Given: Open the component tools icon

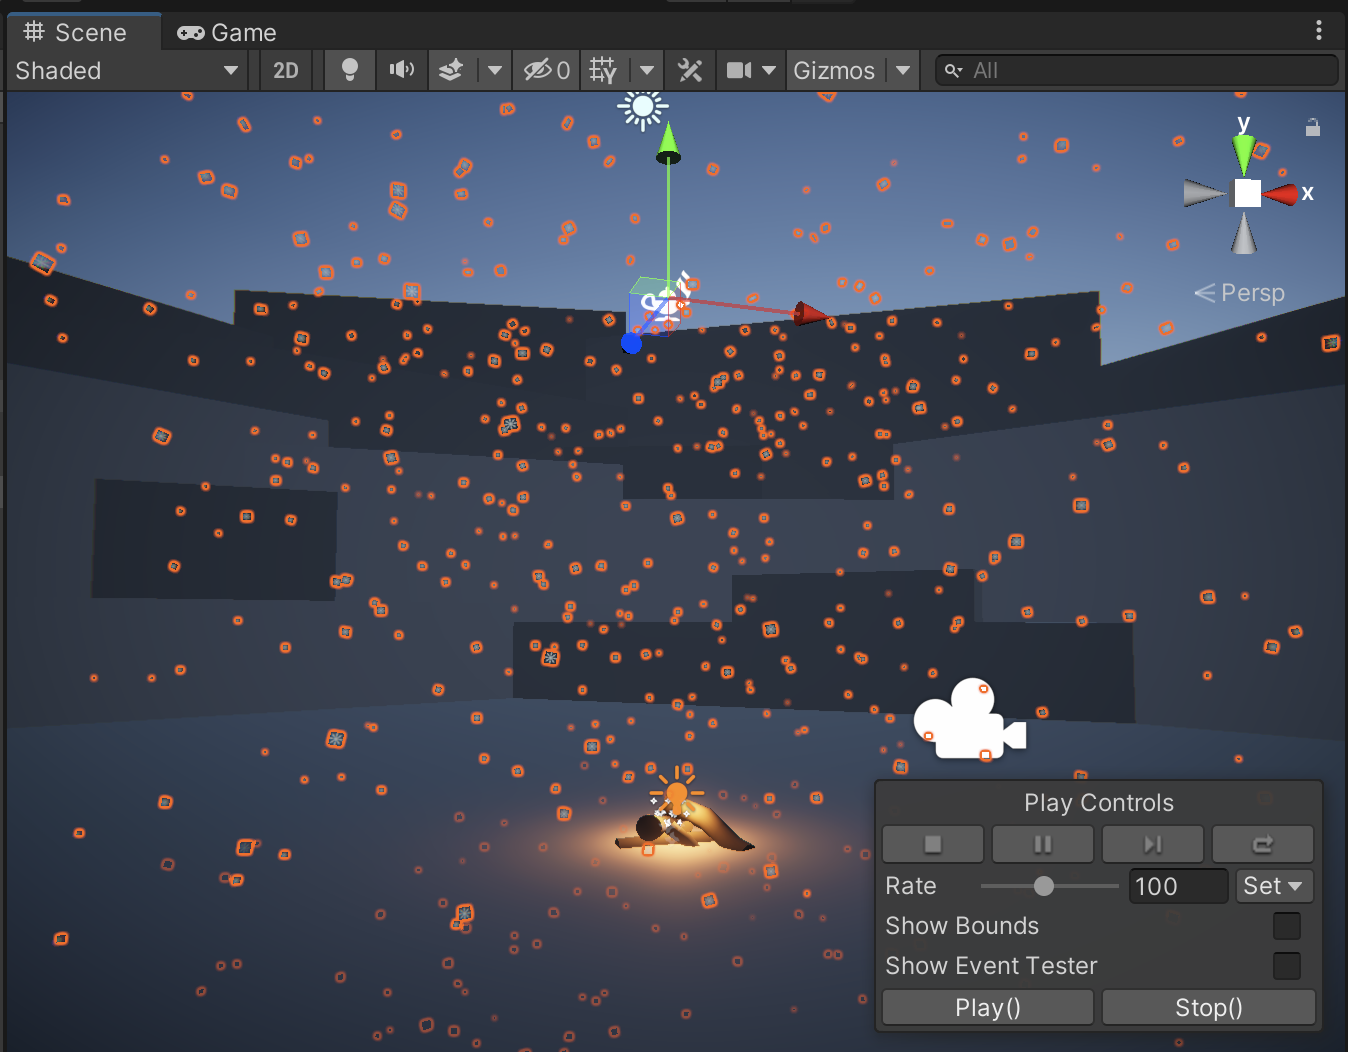Looking at the screenshot, I should click(690, 70).
